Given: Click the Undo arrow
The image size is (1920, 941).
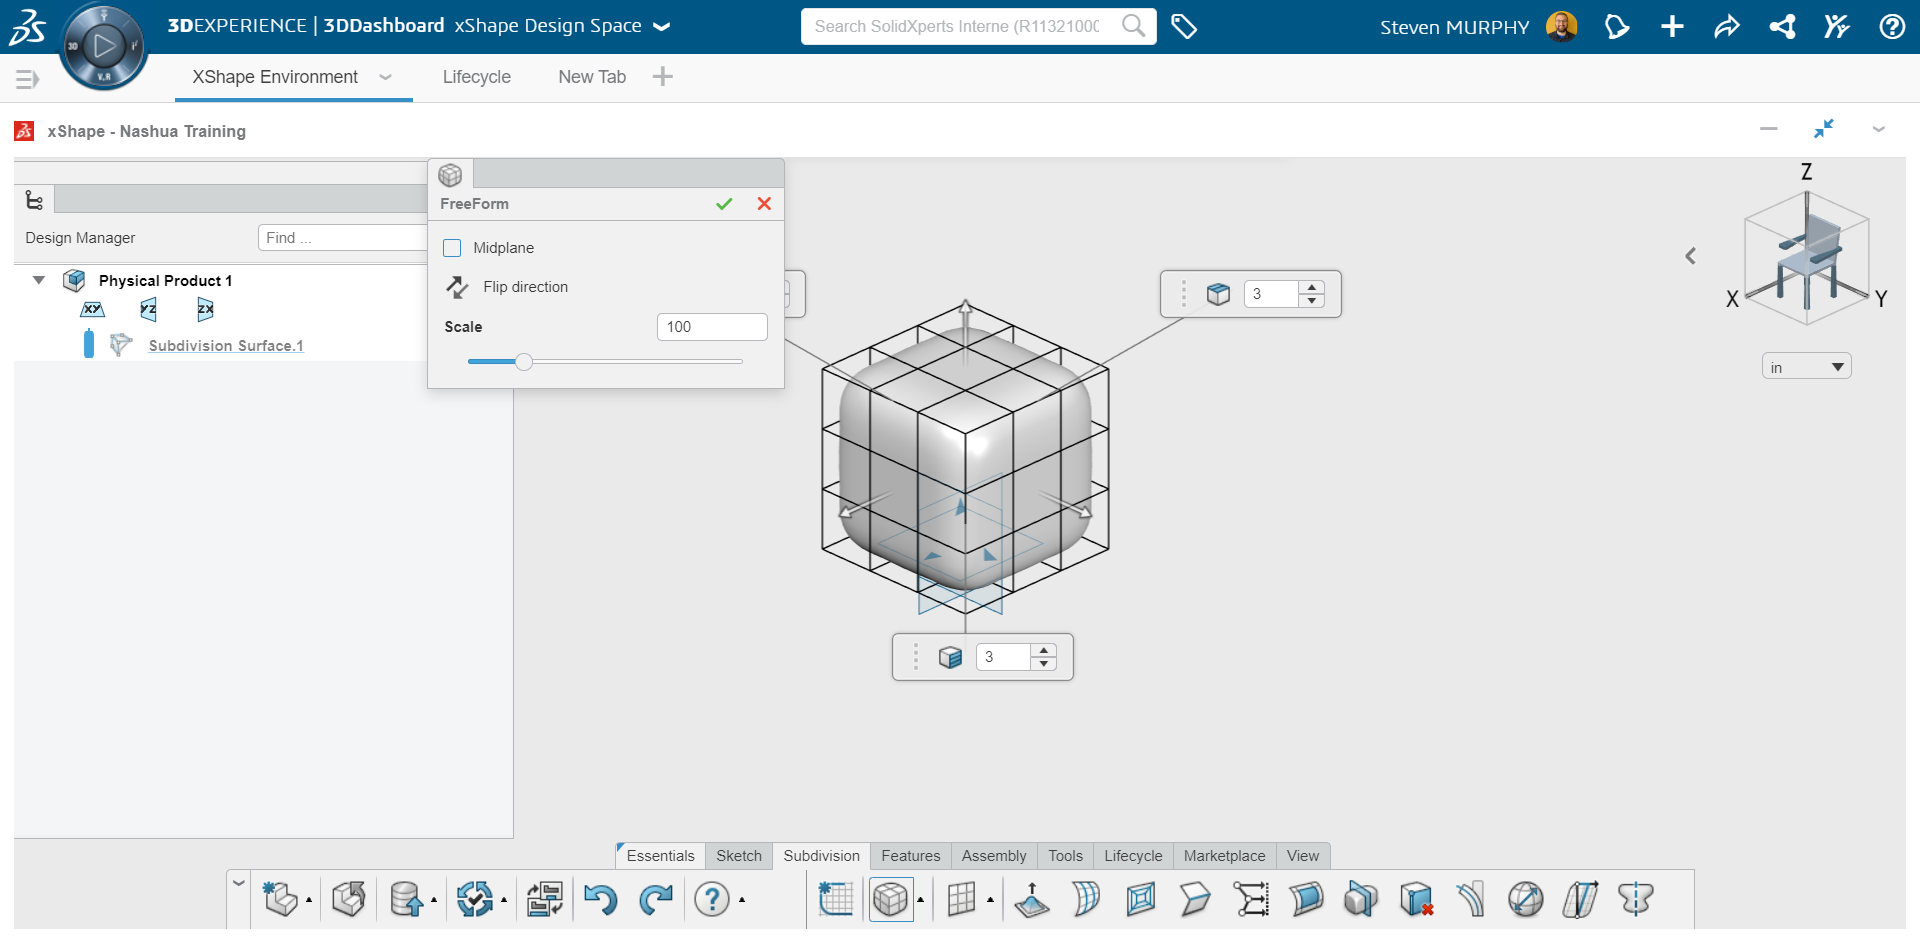Looking at the screenshot, I should 600,899.
